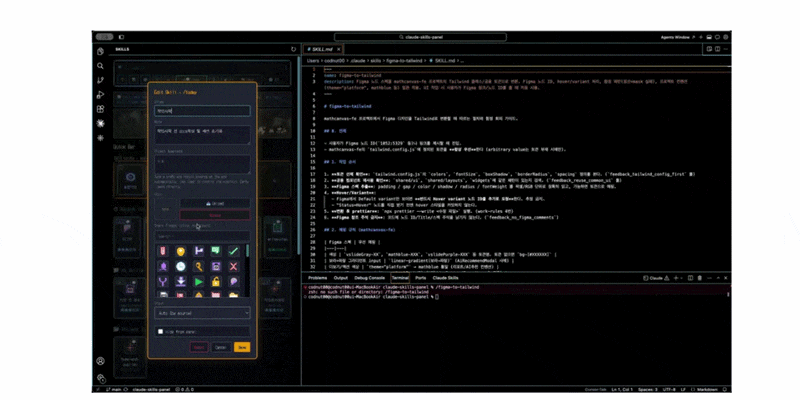Pick the lavender speech balloon icon
Screen dimensions: 800x400
click(x=234, y=282)
